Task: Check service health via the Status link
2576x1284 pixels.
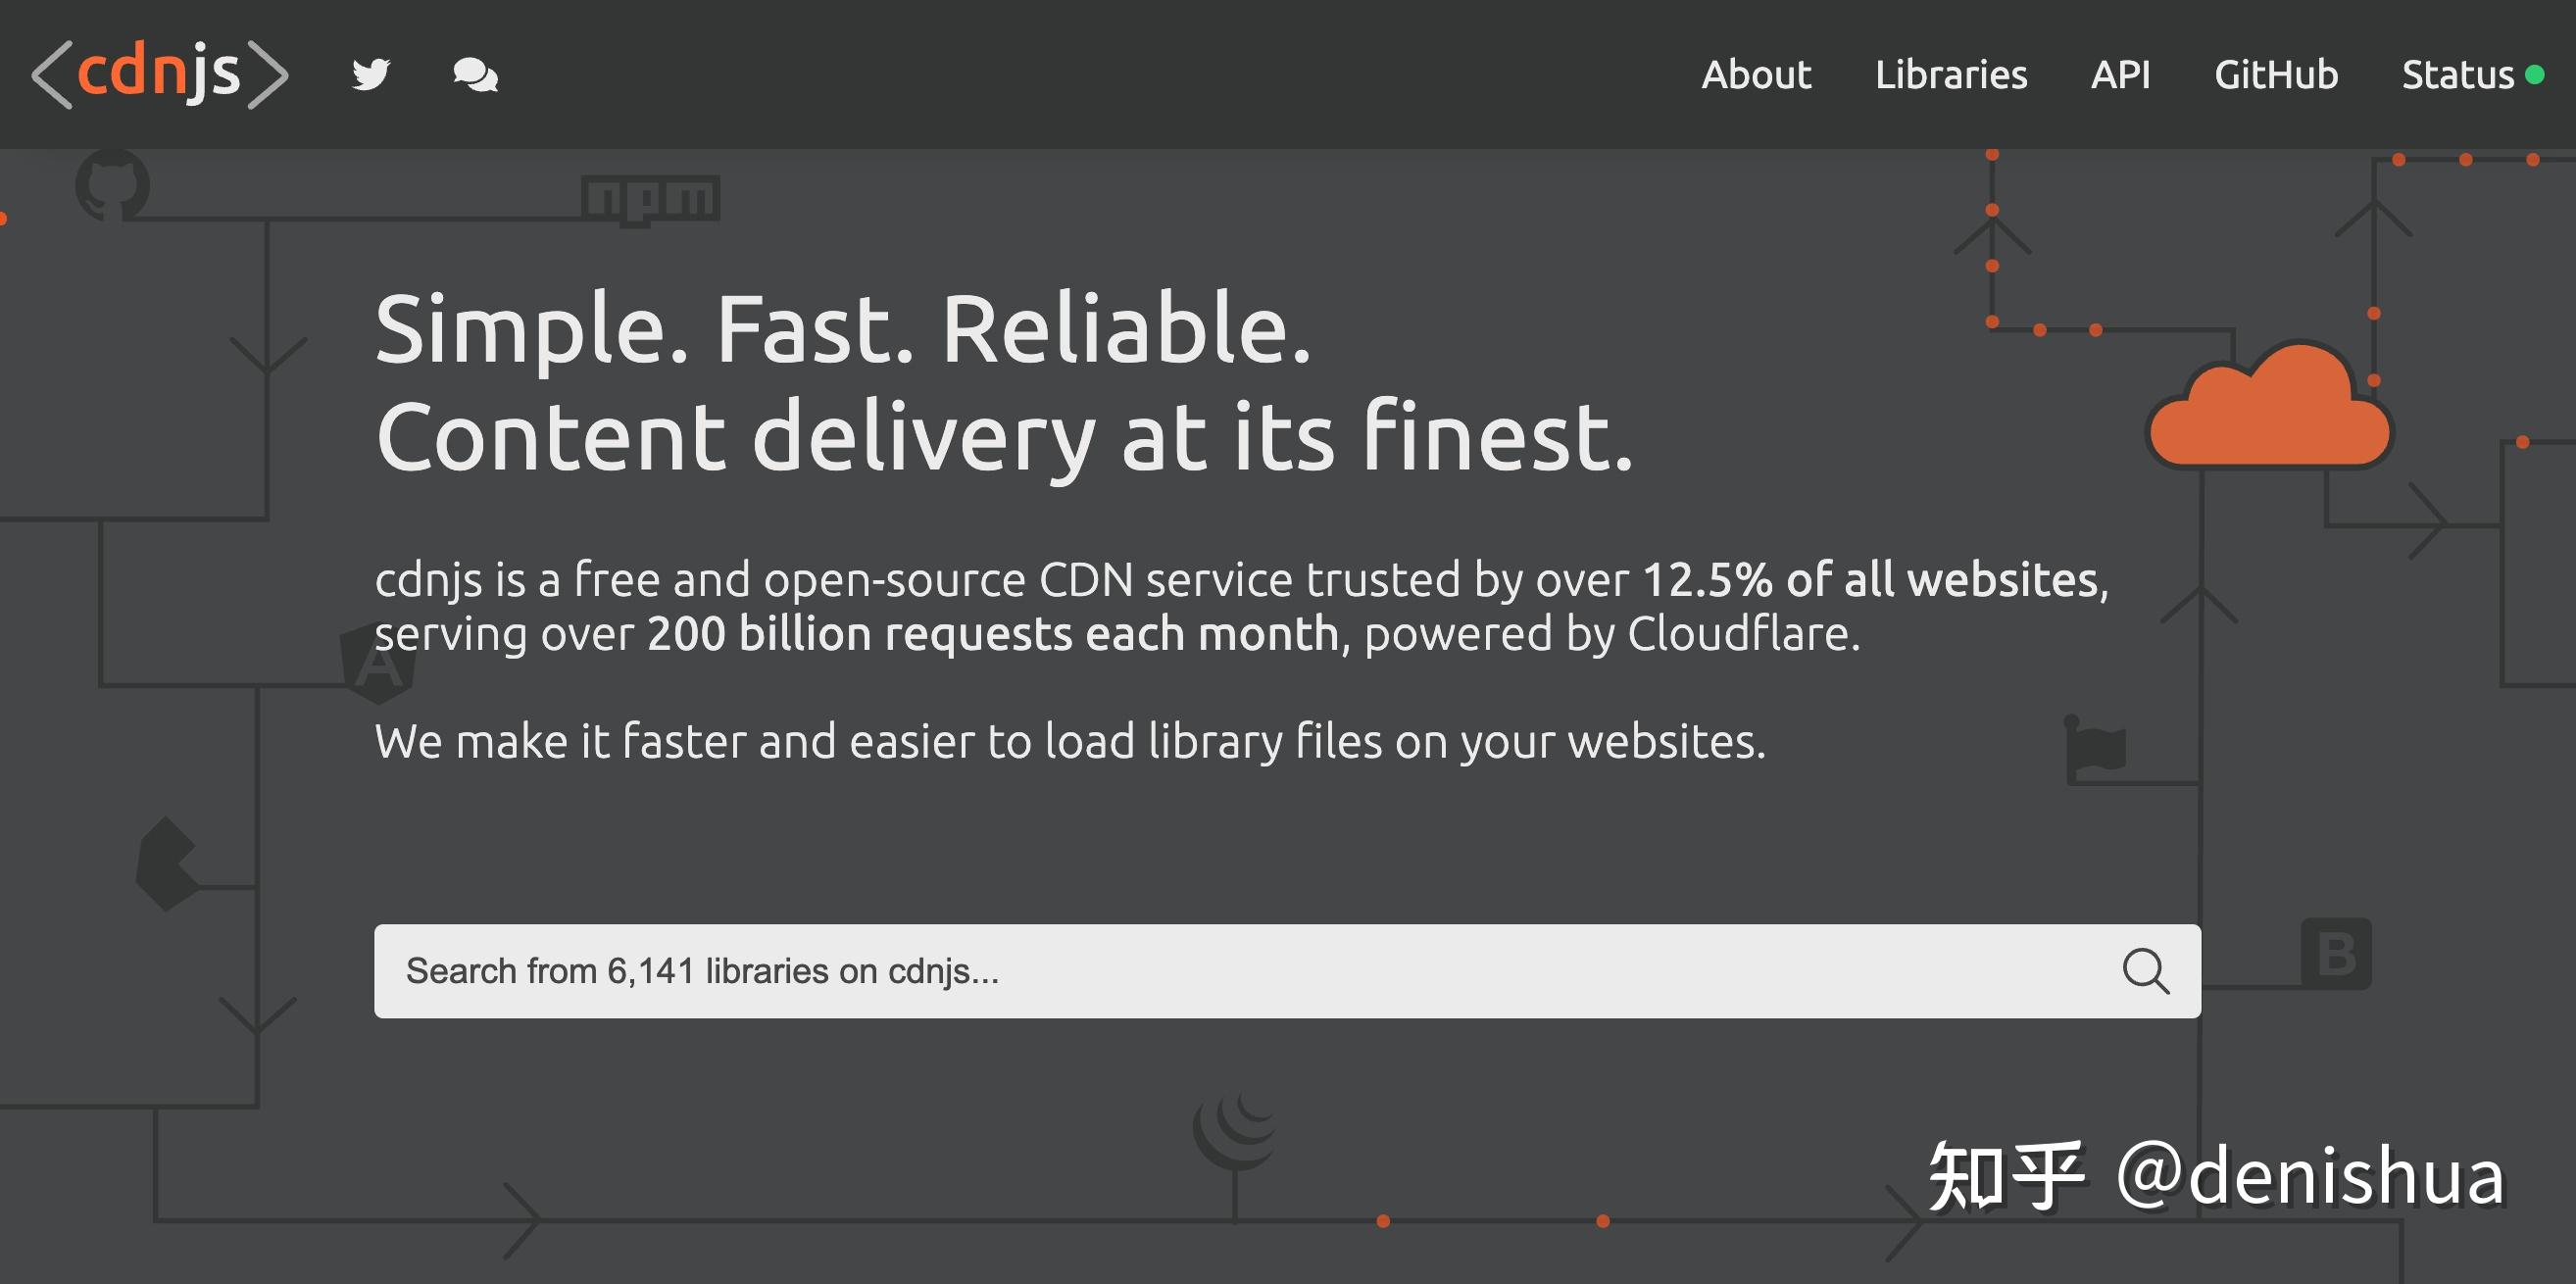Action: [x=2458, y=74]
